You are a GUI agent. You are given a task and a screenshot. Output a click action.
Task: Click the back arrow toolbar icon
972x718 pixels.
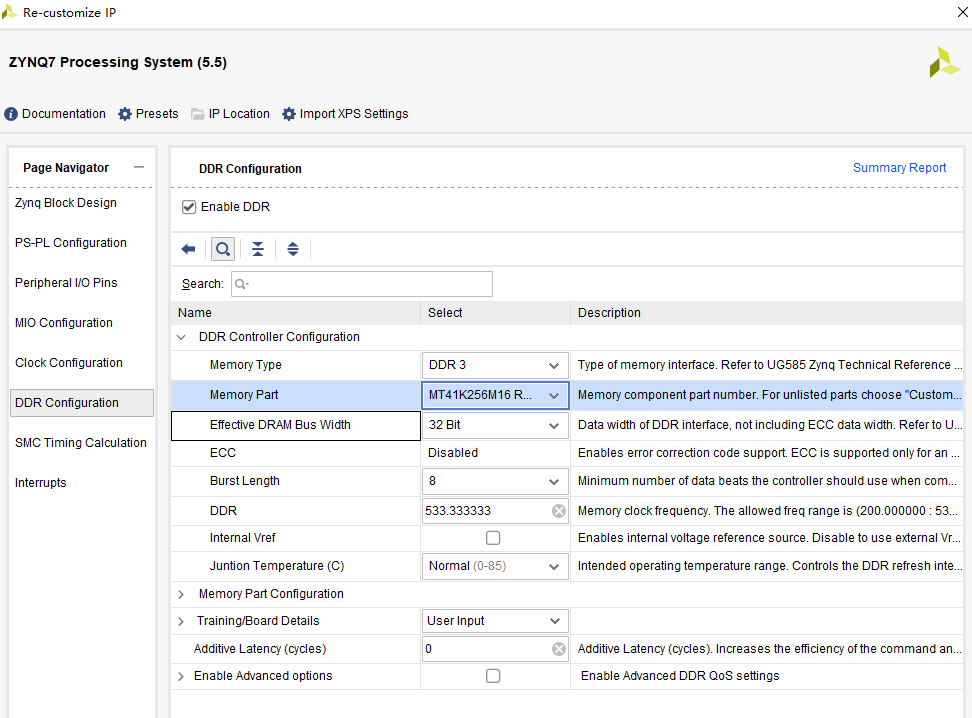point(188,249)
